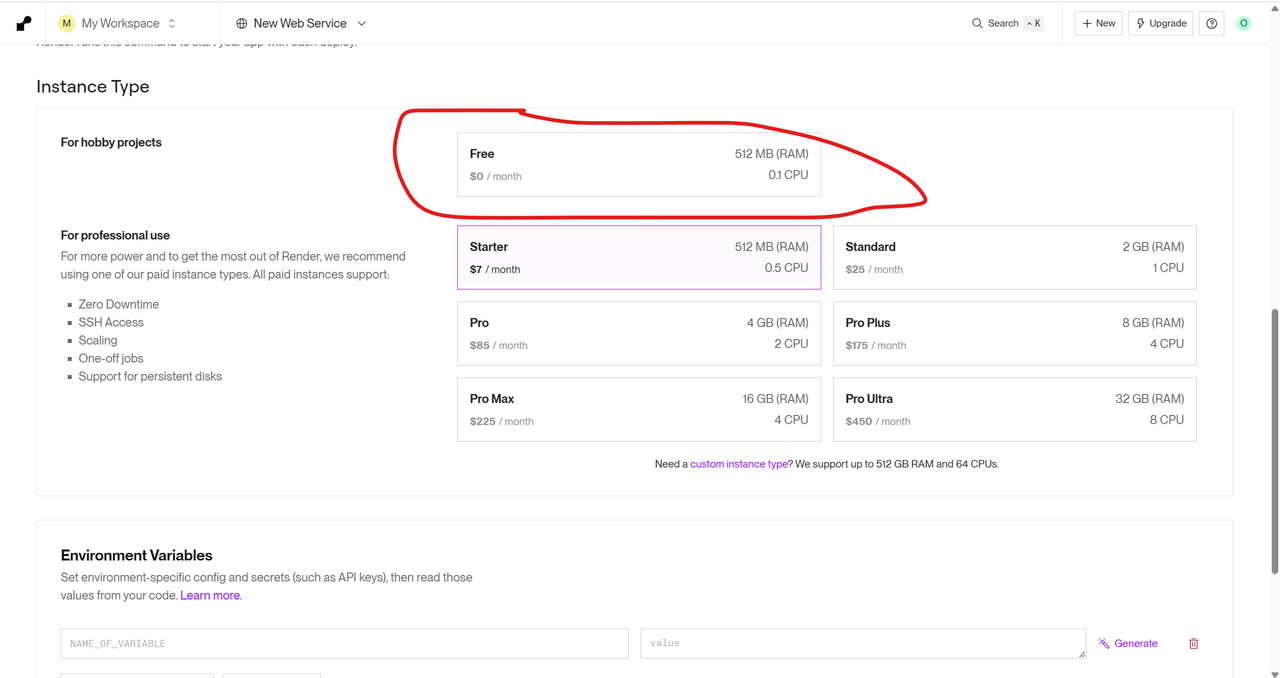Click the magic wand Generate icon

point(1104,643)
